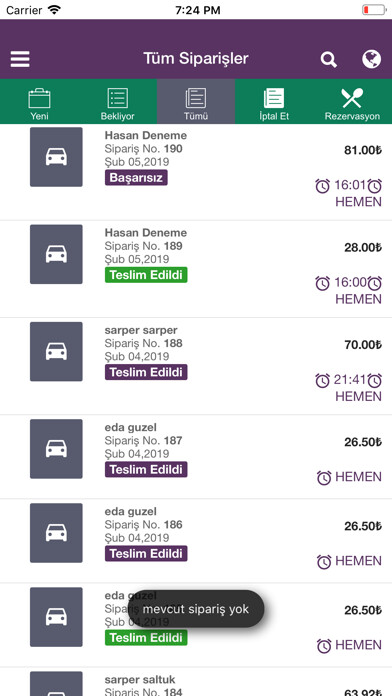Tap car icon of order 190

tap(56, 157)
